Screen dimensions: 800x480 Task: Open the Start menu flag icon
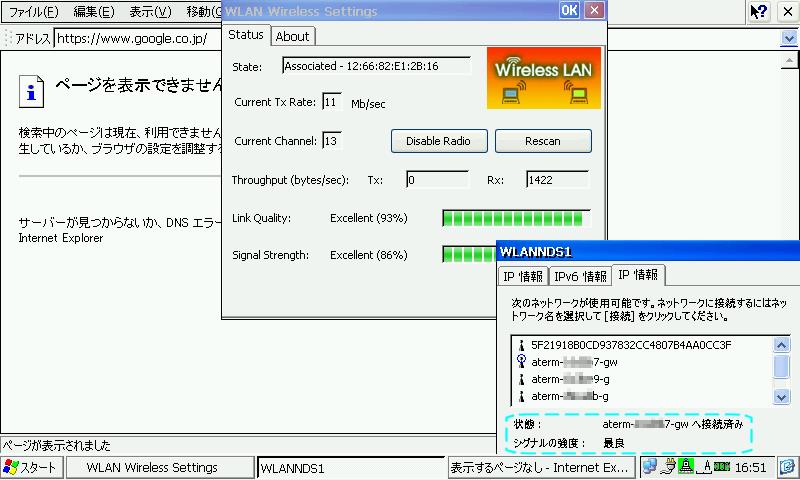(x=11, y=467)
